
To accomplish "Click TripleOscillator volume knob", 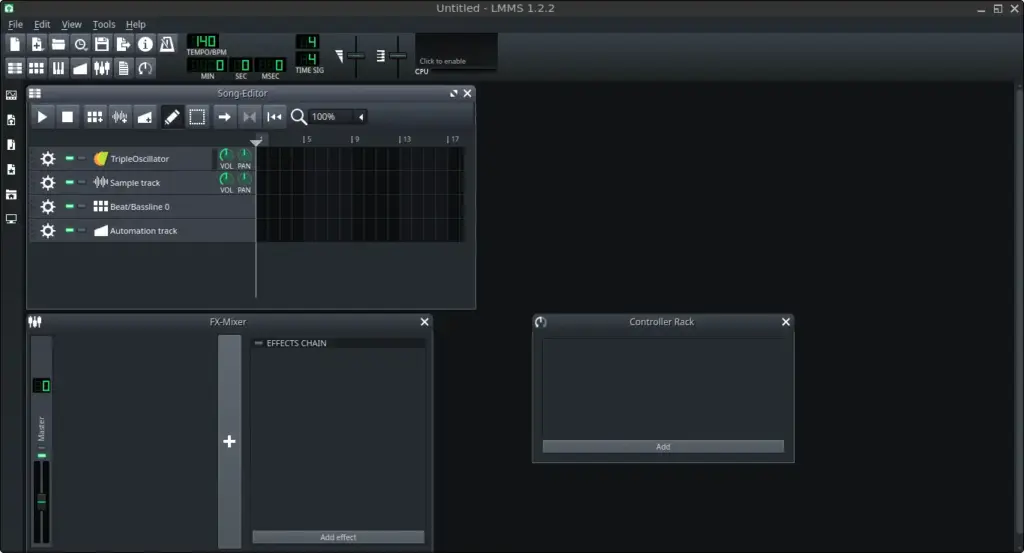I will click(x=226, y=155).
